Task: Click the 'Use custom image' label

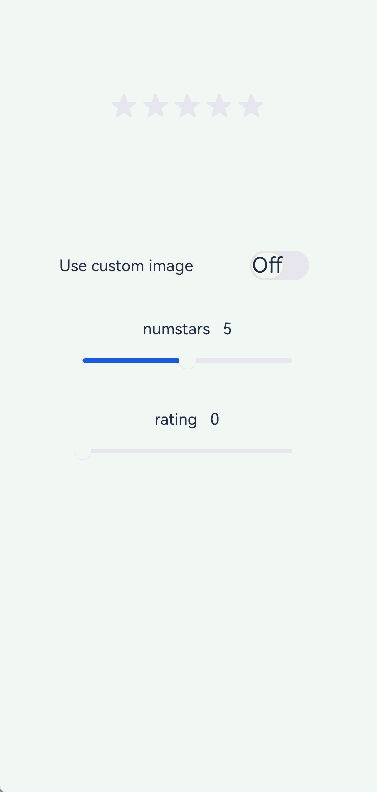Action: coord(126,266)
